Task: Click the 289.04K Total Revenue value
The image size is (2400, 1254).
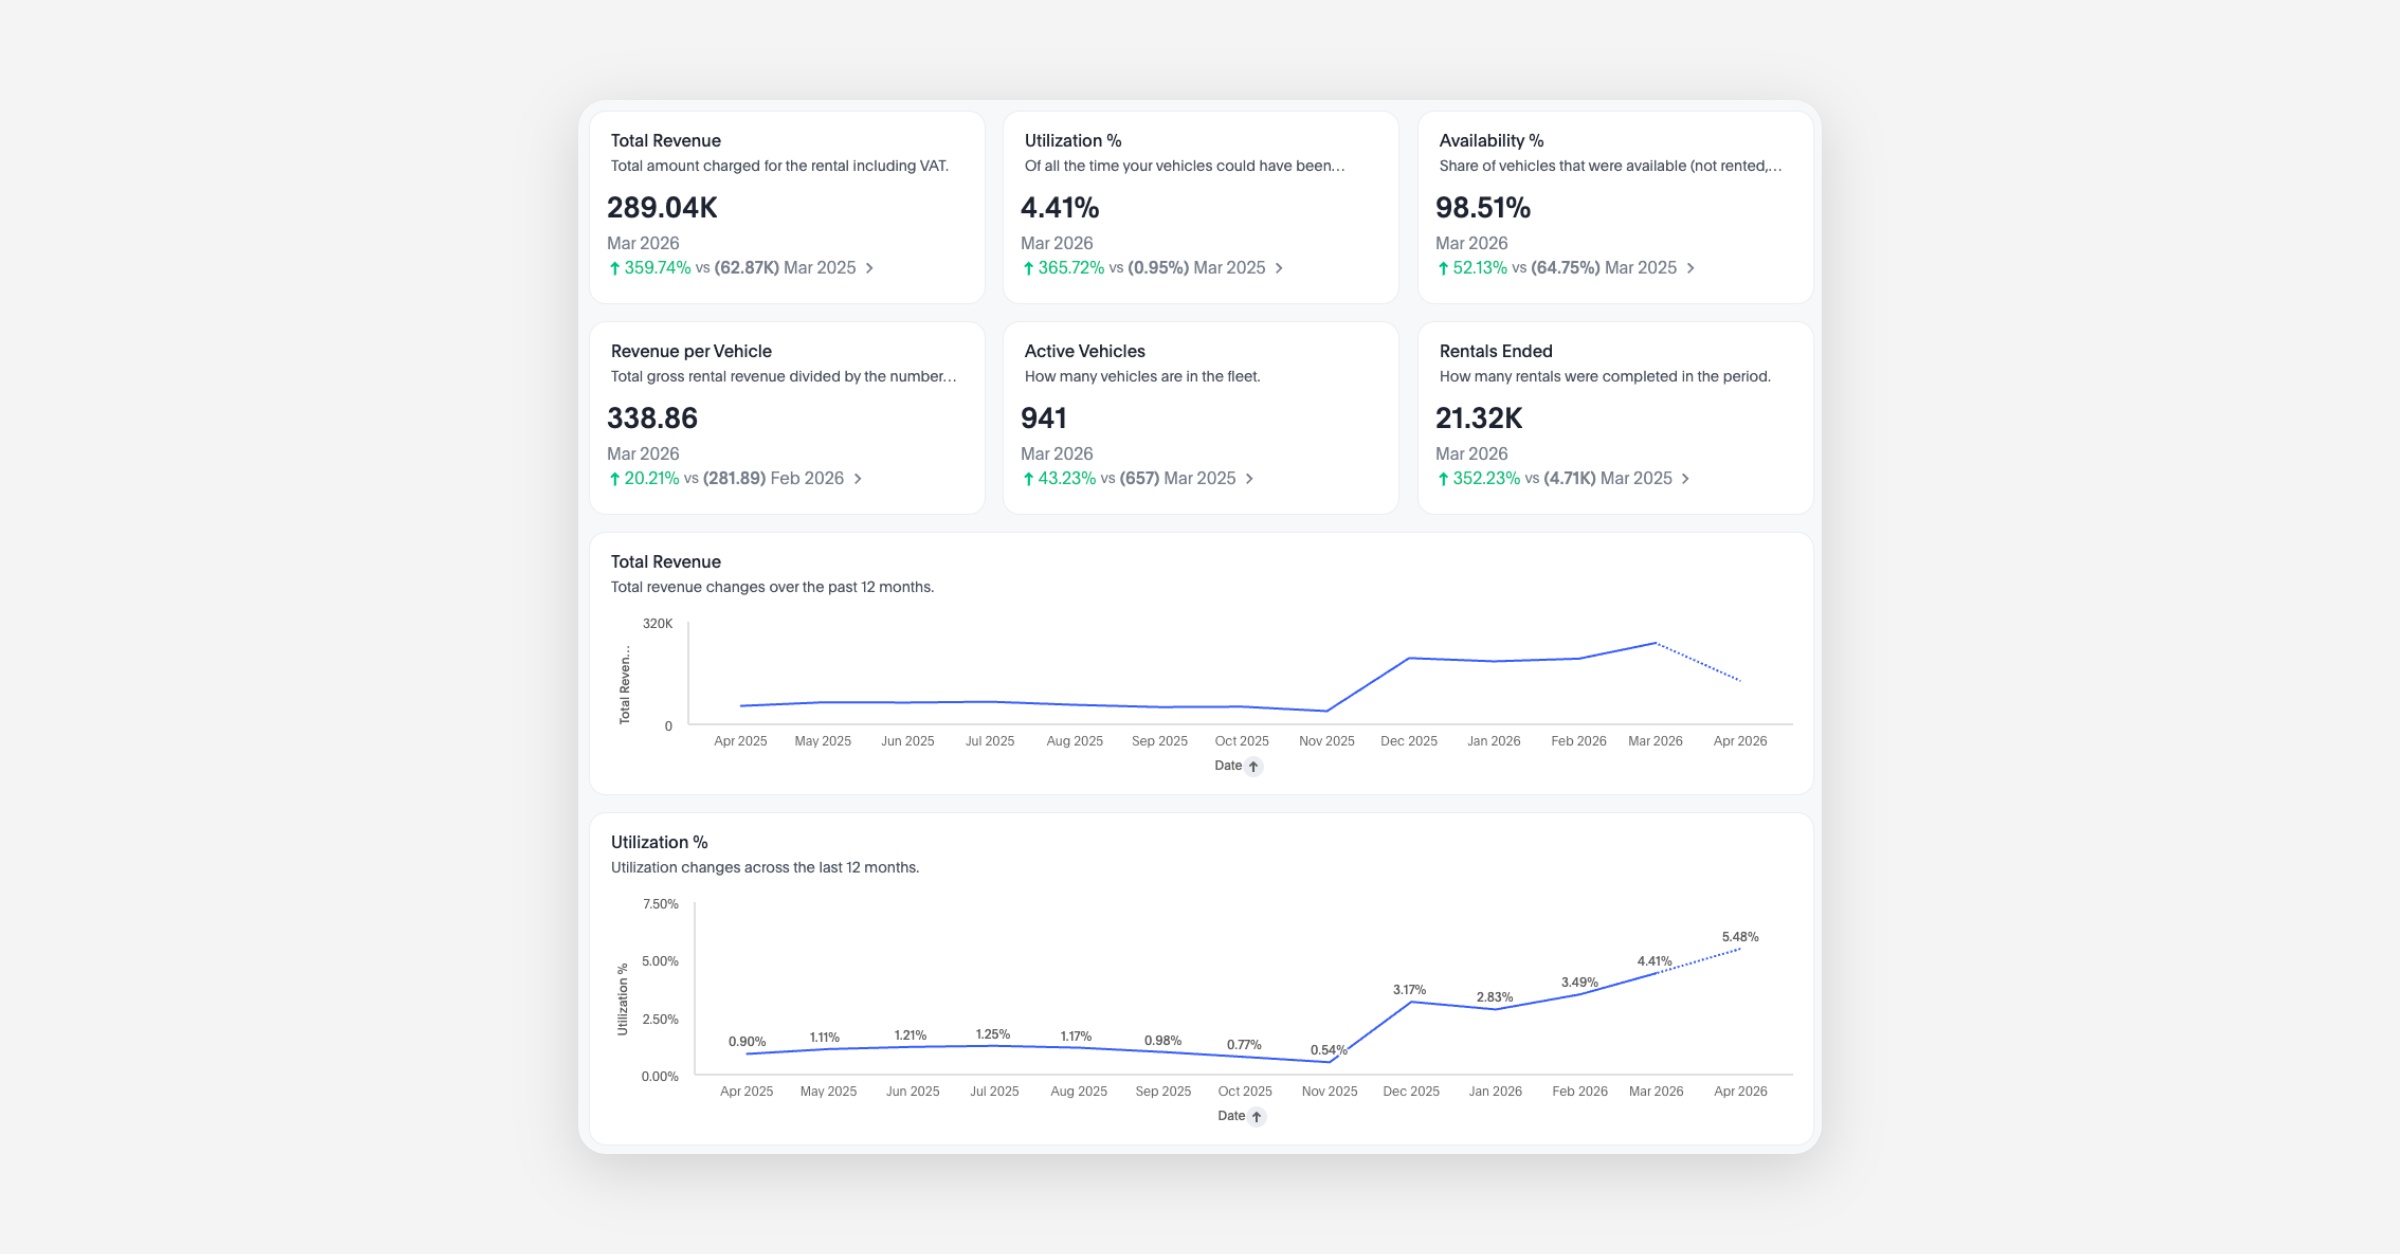Action: 662,208
